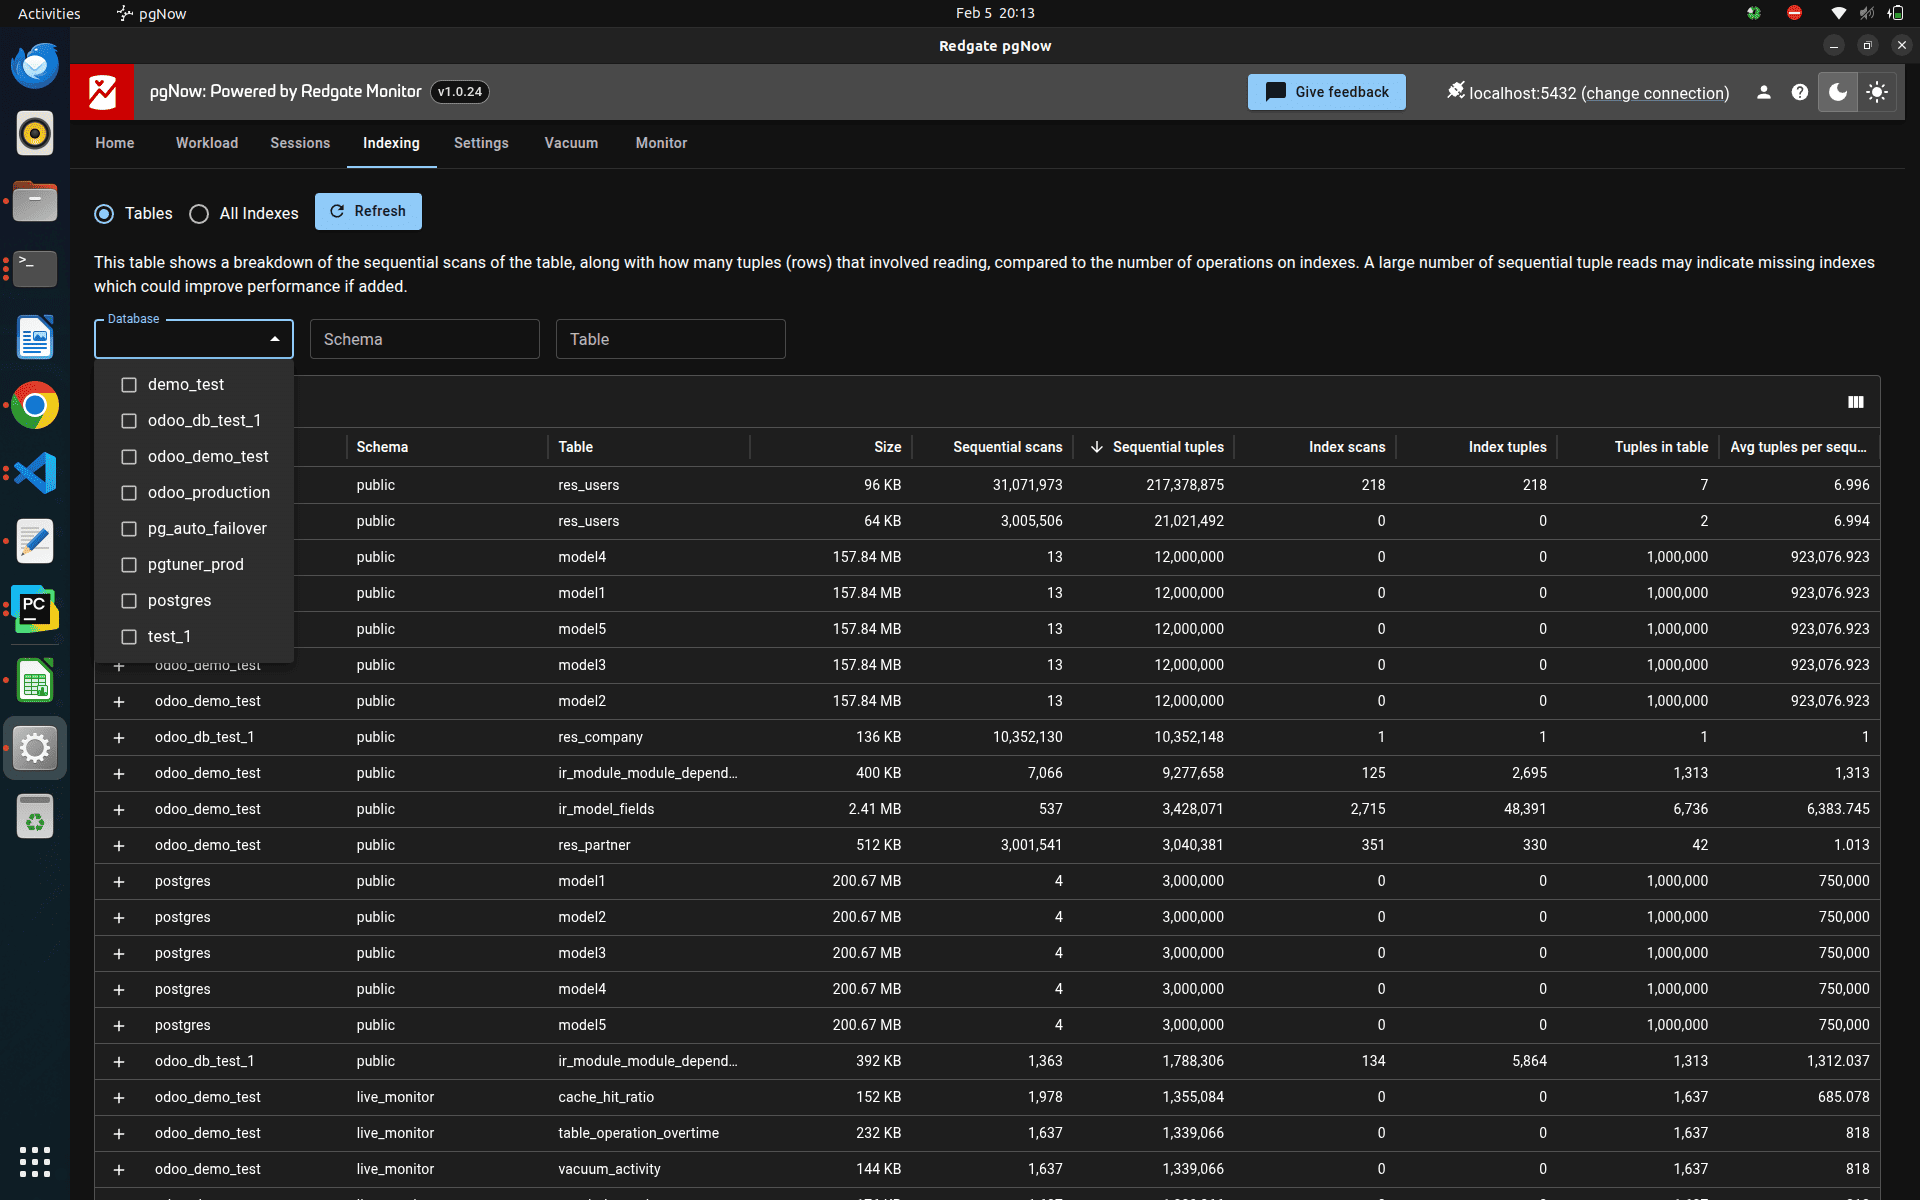Switch to the Vacuum tab
The height and width of the screenshot is (1200, 1920).
coord(570,143)
